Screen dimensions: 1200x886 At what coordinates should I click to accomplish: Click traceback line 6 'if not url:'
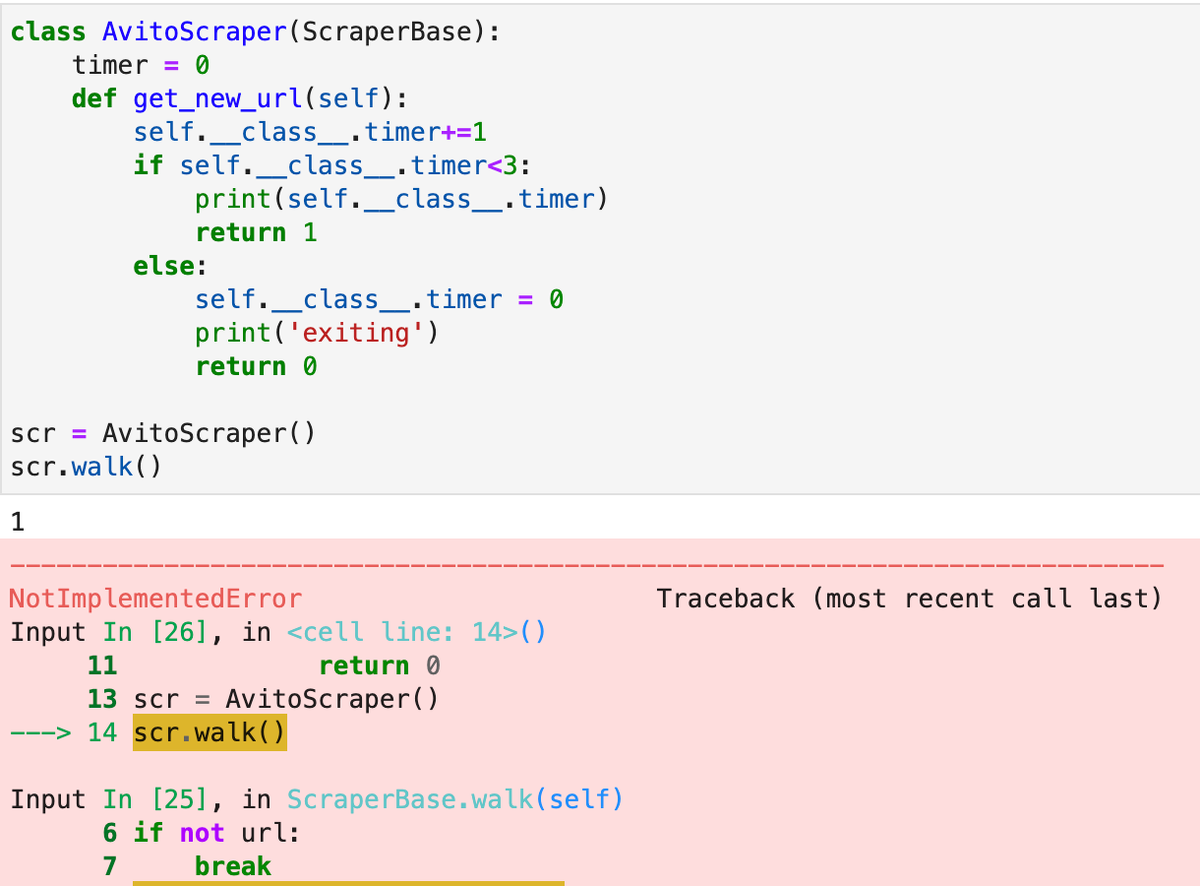[x=200, y=833]
